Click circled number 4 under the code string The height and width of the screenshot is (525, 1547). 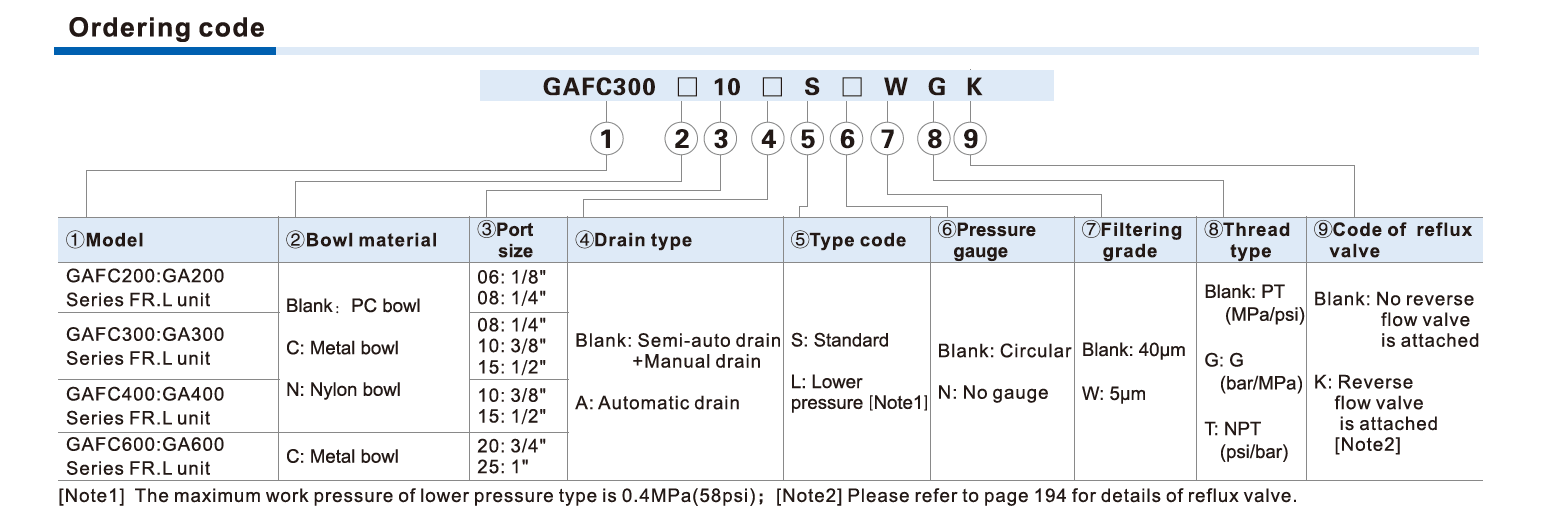pyautogui.click(x=768, y=139)
